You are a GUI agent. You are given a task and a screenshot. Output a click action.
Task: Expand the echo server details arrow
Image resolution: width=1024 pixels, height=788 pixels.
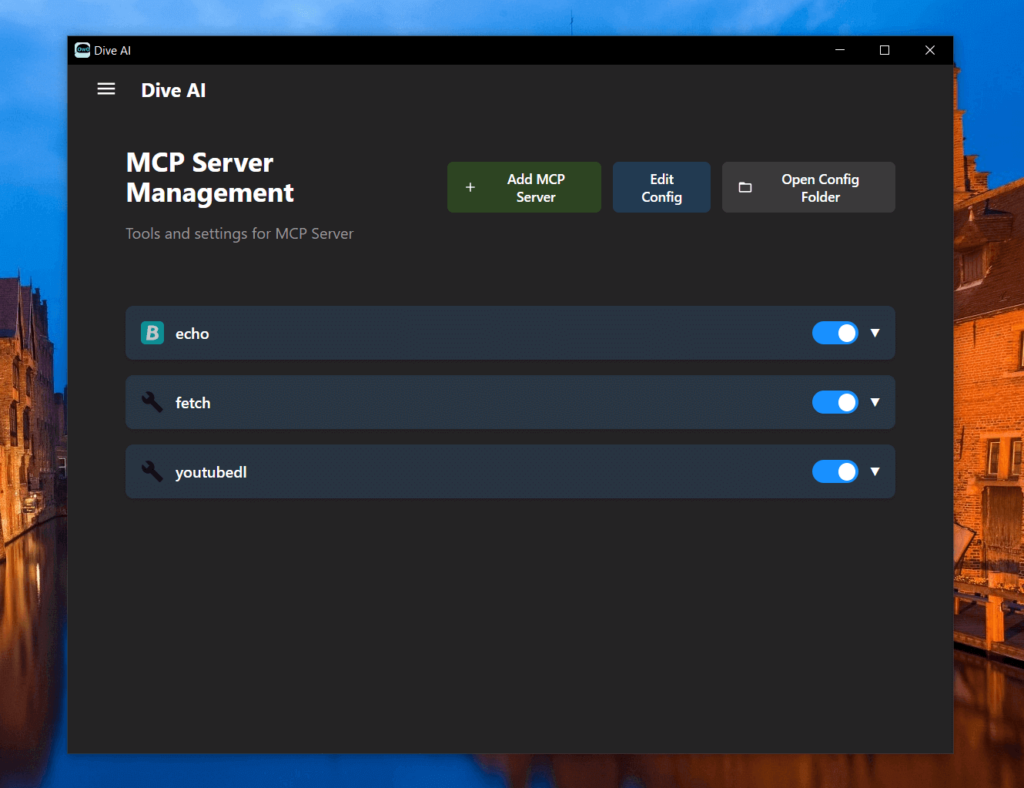click(x=875, y=333)
